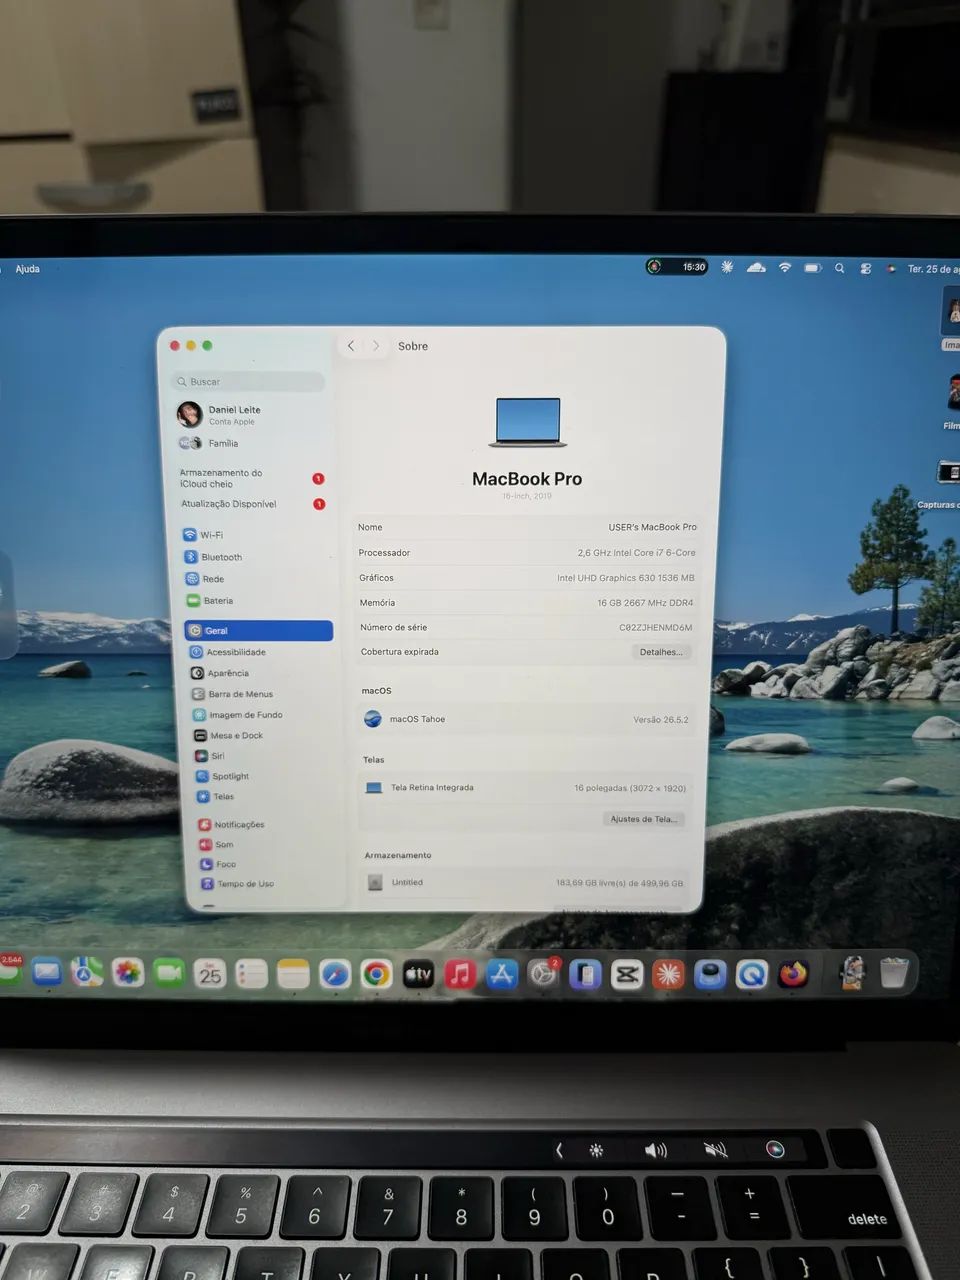Click the macOS Tahoe row
Viewport: 960px width, 1280px height.
tap(527, 719)
